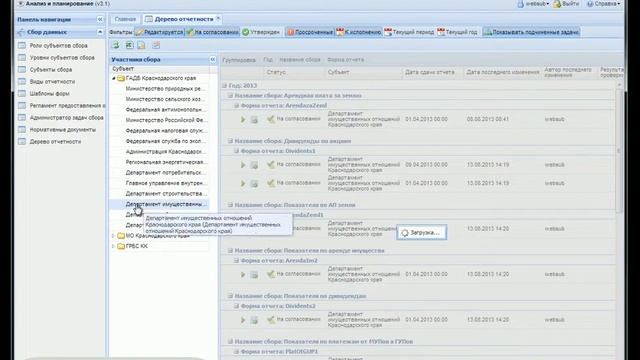Select Региональная энергетическая tree item
The width and height of the screenshot is (640, 360).
pos(166,162)
